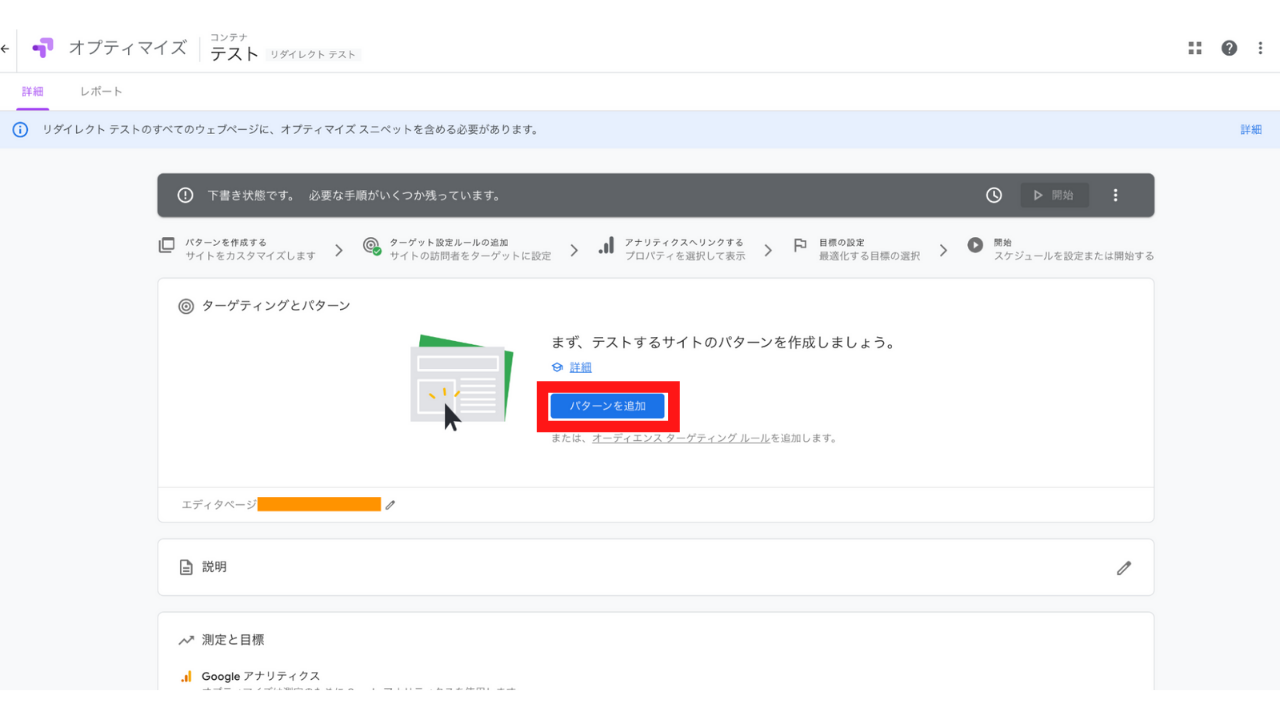Edit the エディタページ URL with pencil icon
Viewport: 1280px width, 720px height.
[x=391, y=505]
